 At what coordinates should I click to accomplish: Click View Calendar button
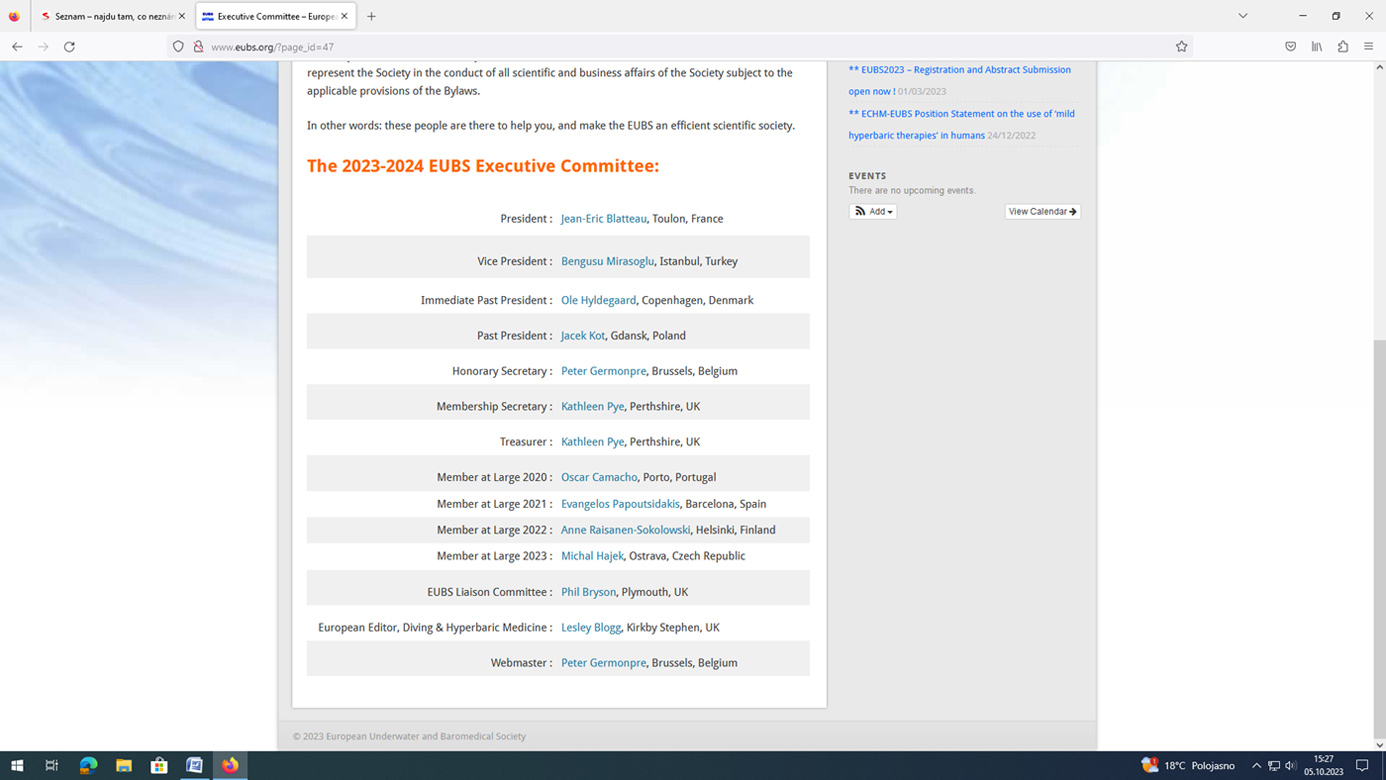tap(1042, 211)
